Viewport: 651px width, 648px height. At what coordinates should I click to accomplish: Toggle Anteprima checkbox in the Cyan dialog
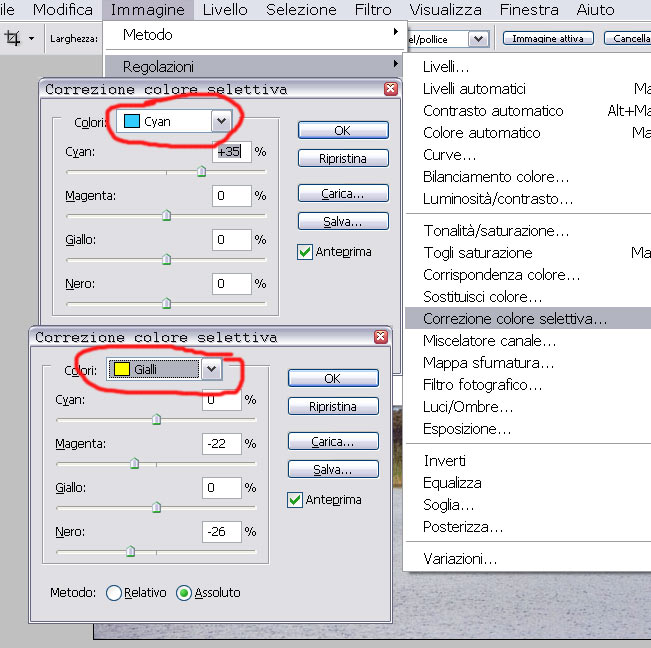[305, 252]
